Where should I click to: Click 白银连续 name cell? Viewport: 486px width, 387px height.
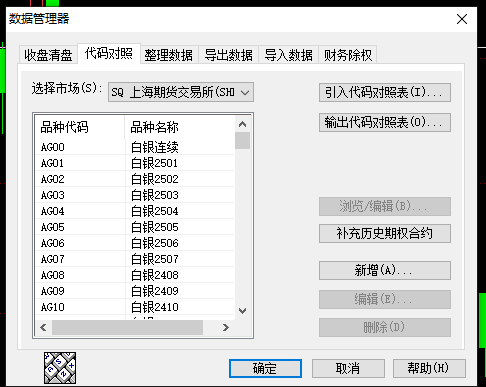pyautogui.click(x=180, y=147)
